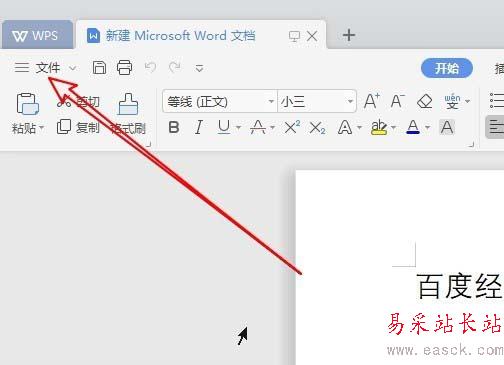The image size is (504, 365).
Task: Open the hamburger menu icon
Action: click(x=22, y=68)
